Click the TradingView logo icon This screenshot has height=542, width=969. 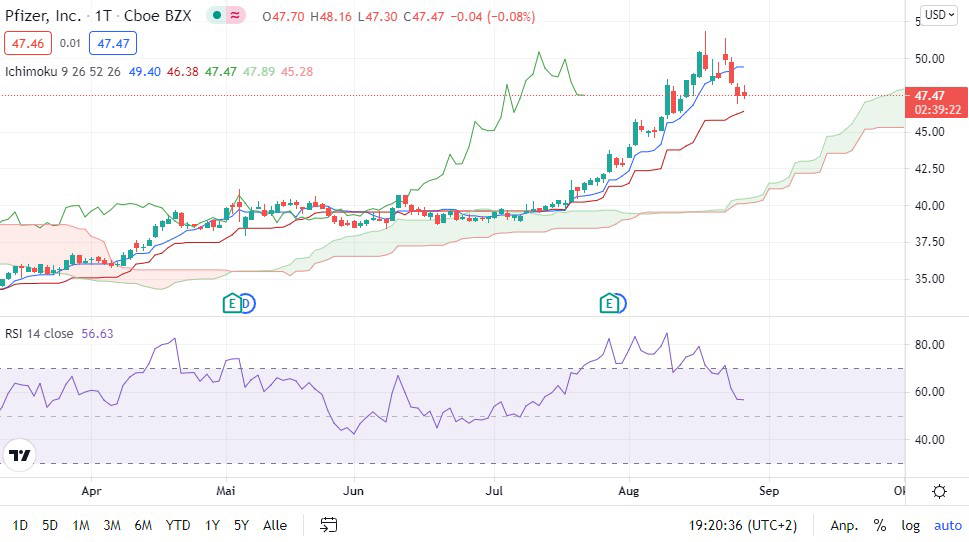pyautogui.click(x=19, y=455)
